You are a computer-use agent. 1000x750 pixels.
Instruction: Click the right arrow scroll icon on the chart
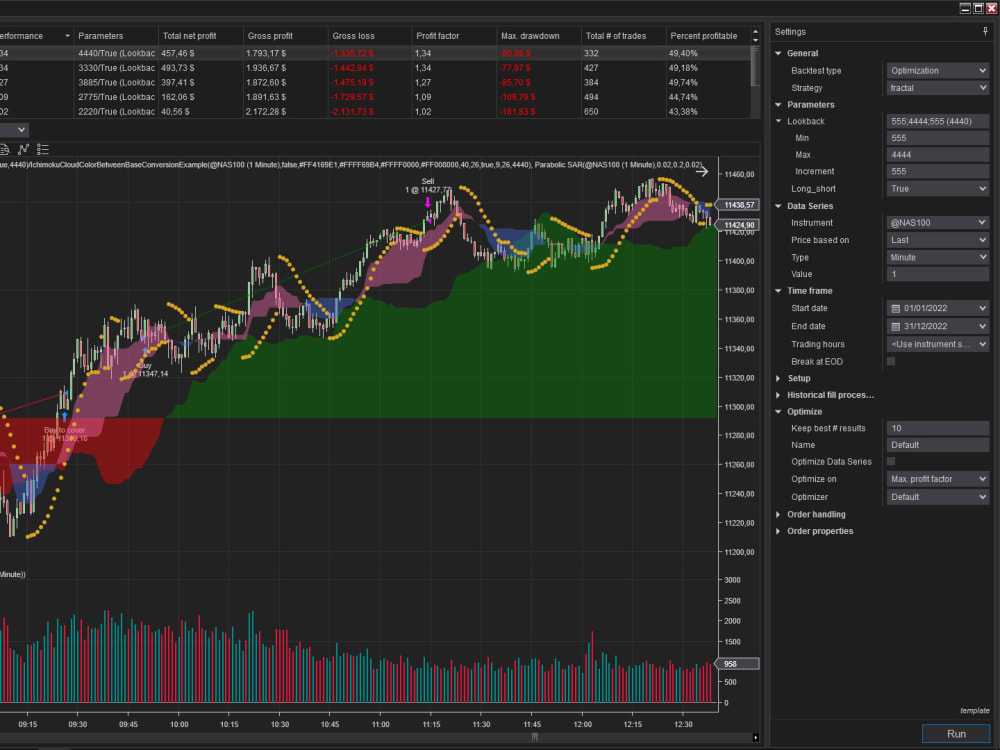click(x=702, y=171)
